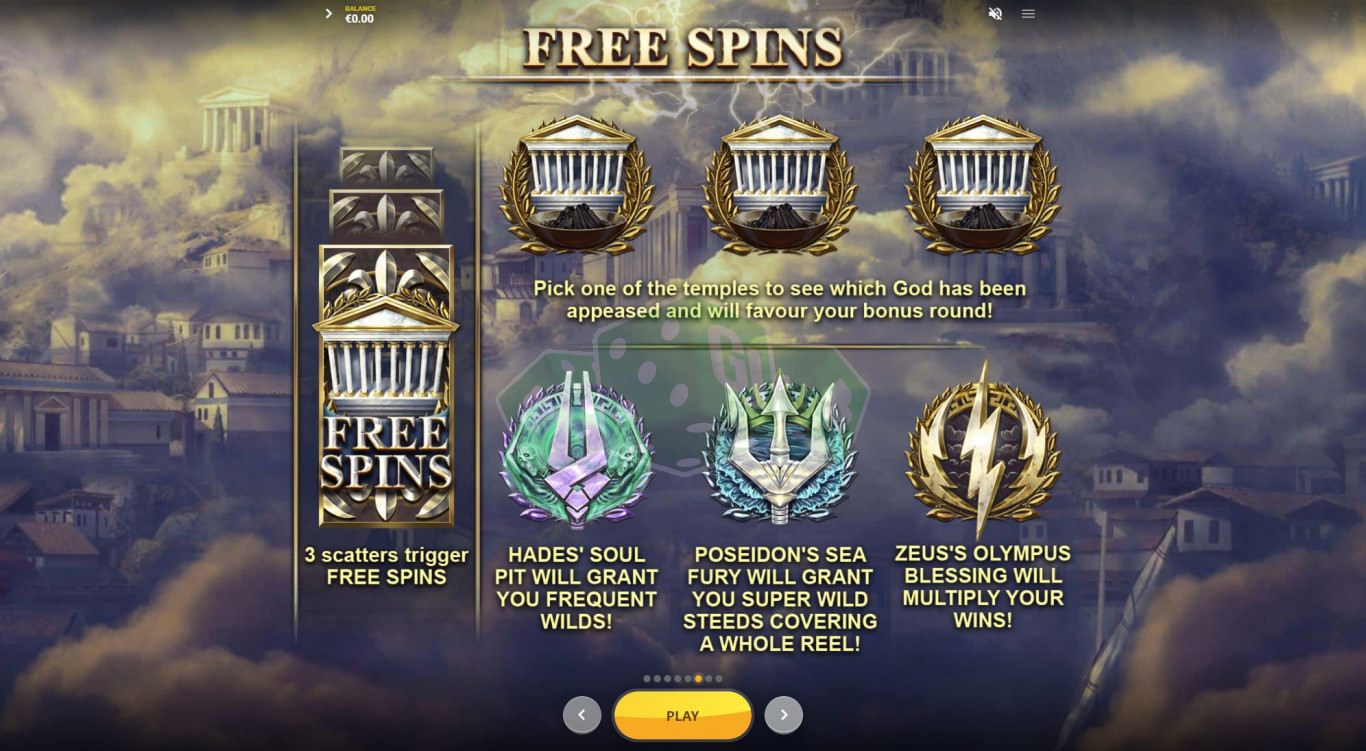Pick the right temple emblem
The width and height of the screenshot is (1366, 751).
point(983,184)
